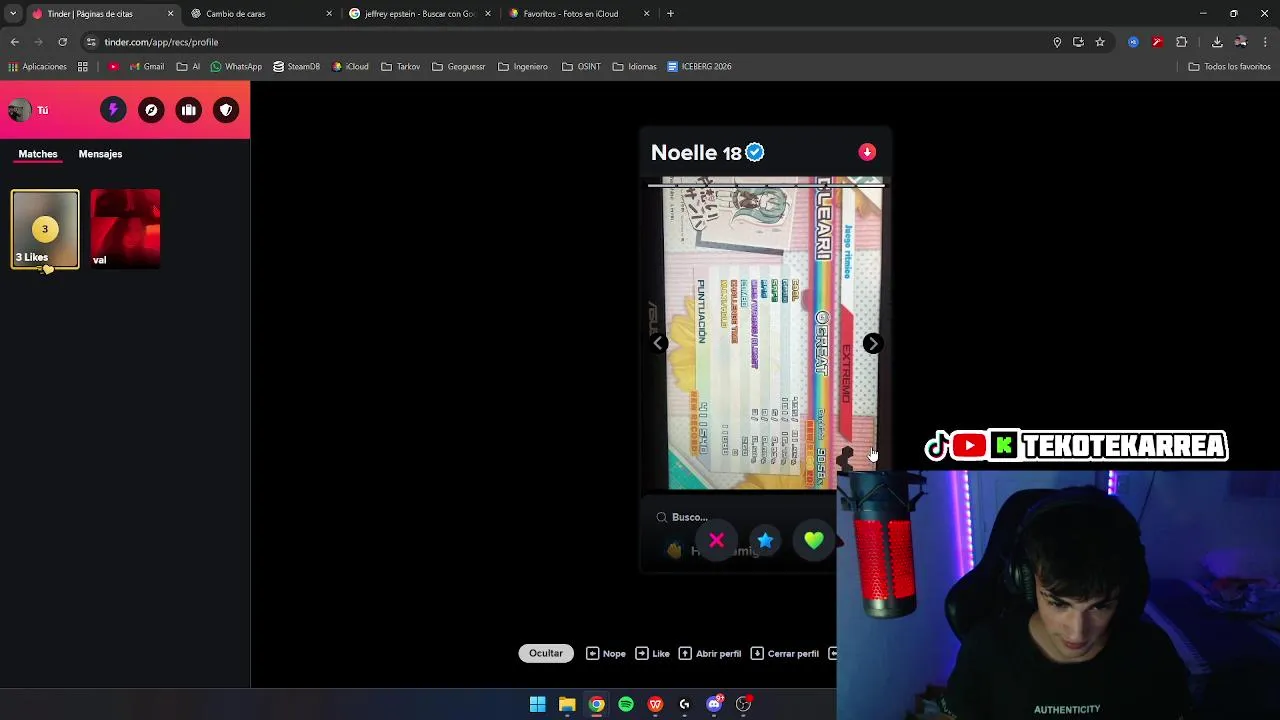Screen dimensions: 1280x720
Task: Open the SteamDB bookmark
Action: pyautogui.click(x=297, y=67)
